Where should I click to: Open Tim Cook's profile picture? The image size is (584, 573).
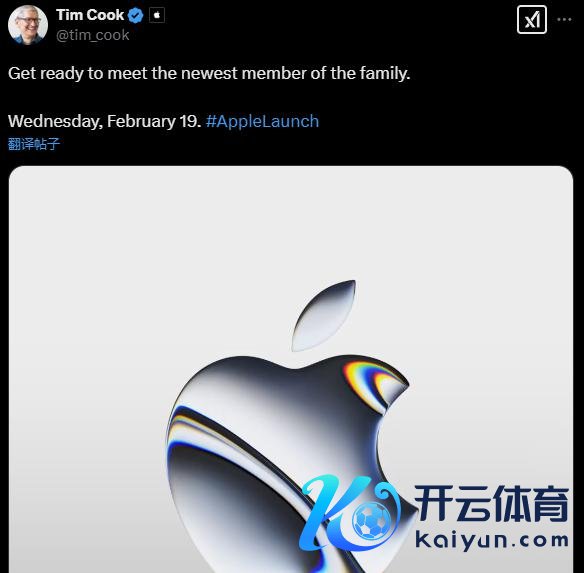point(28,25)
